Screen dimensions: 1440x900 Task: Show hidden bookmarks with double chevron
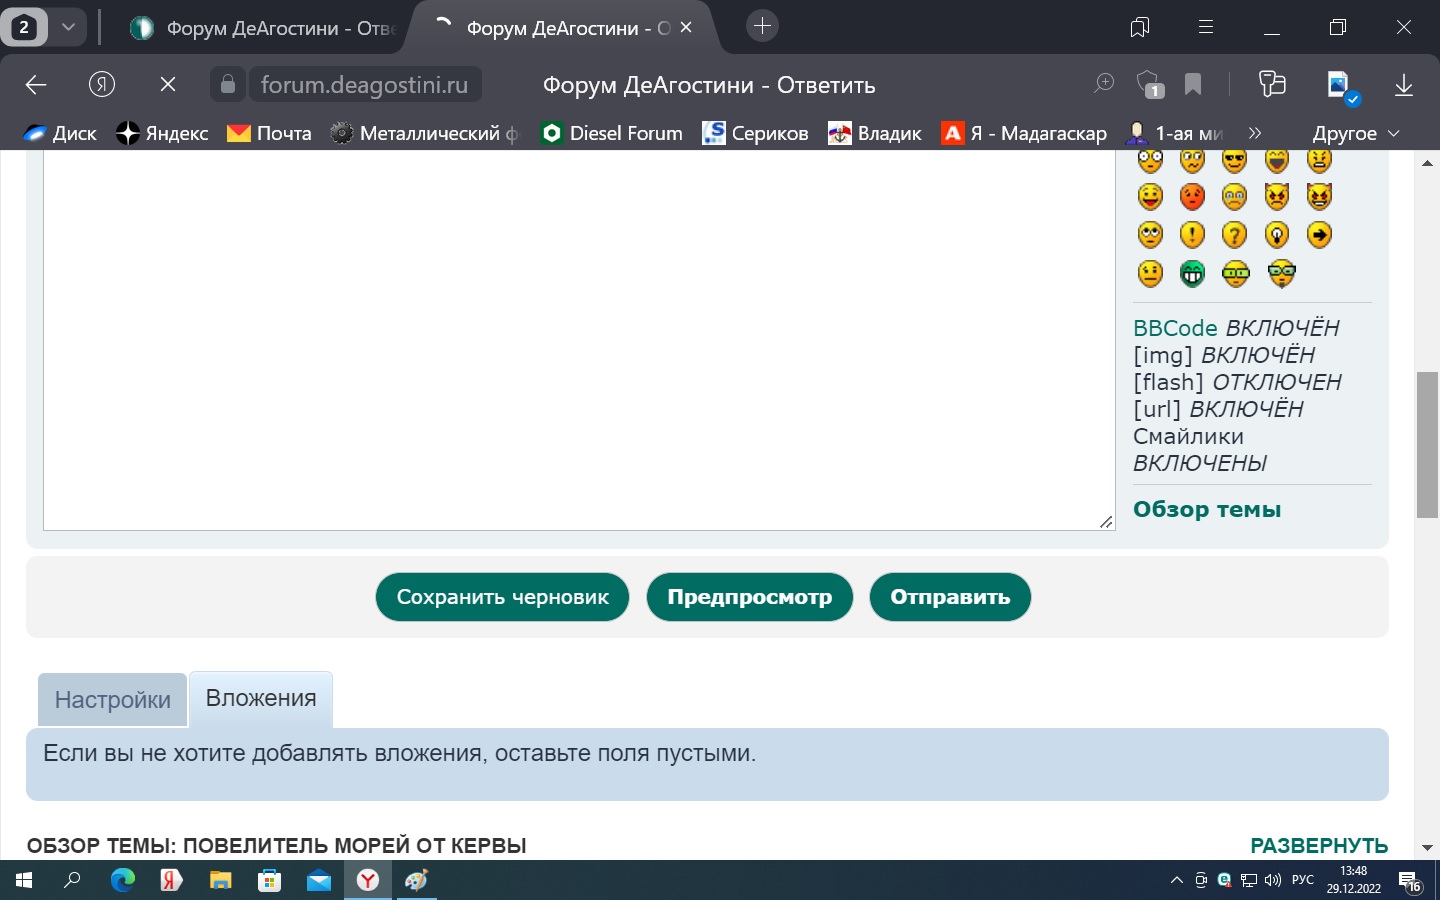[1255, 133]
